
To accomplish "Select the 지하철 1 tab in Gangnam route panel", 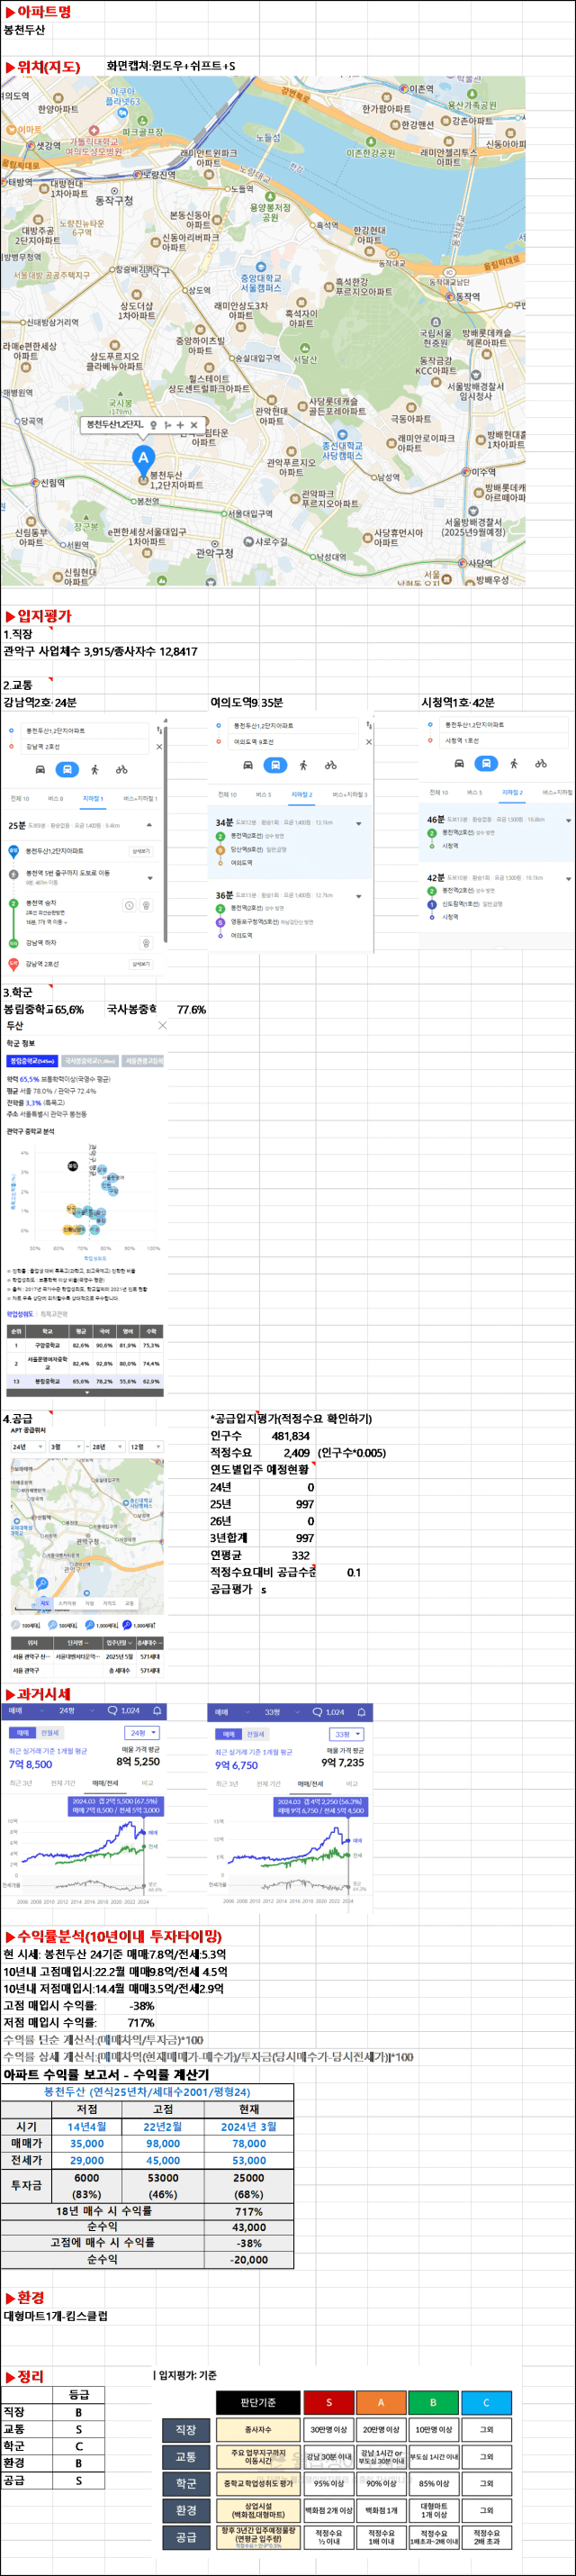I will pyautogui.click(x=93, y=798).
